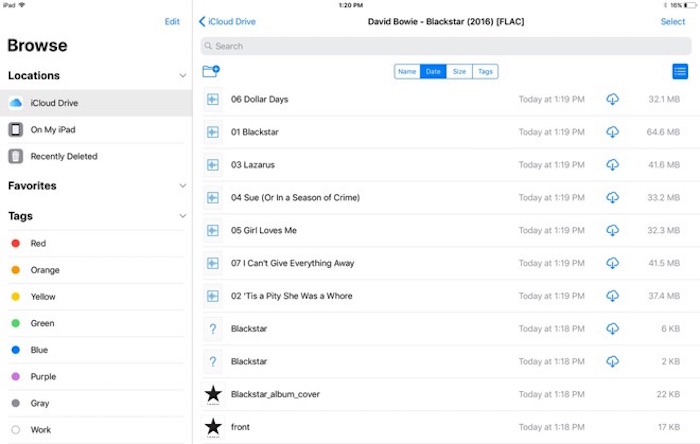The width and height of the screenshot is (700, 444).
Task: Download 04 Sue (Or In a Season of Crime)
Action: tap(612, 198)
